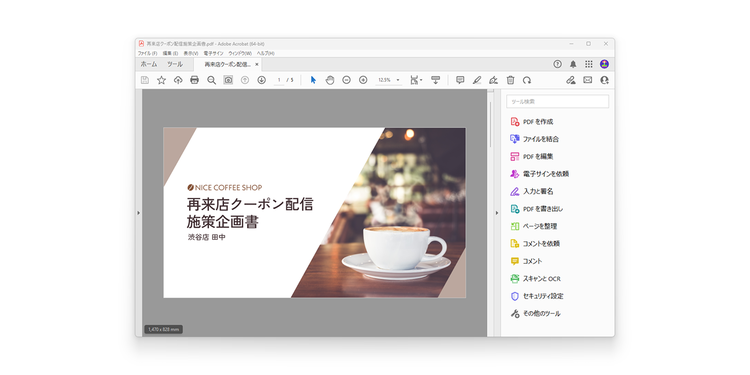Open the ウィンドウ menu
The image size is (750, 375).
point(240,54)
